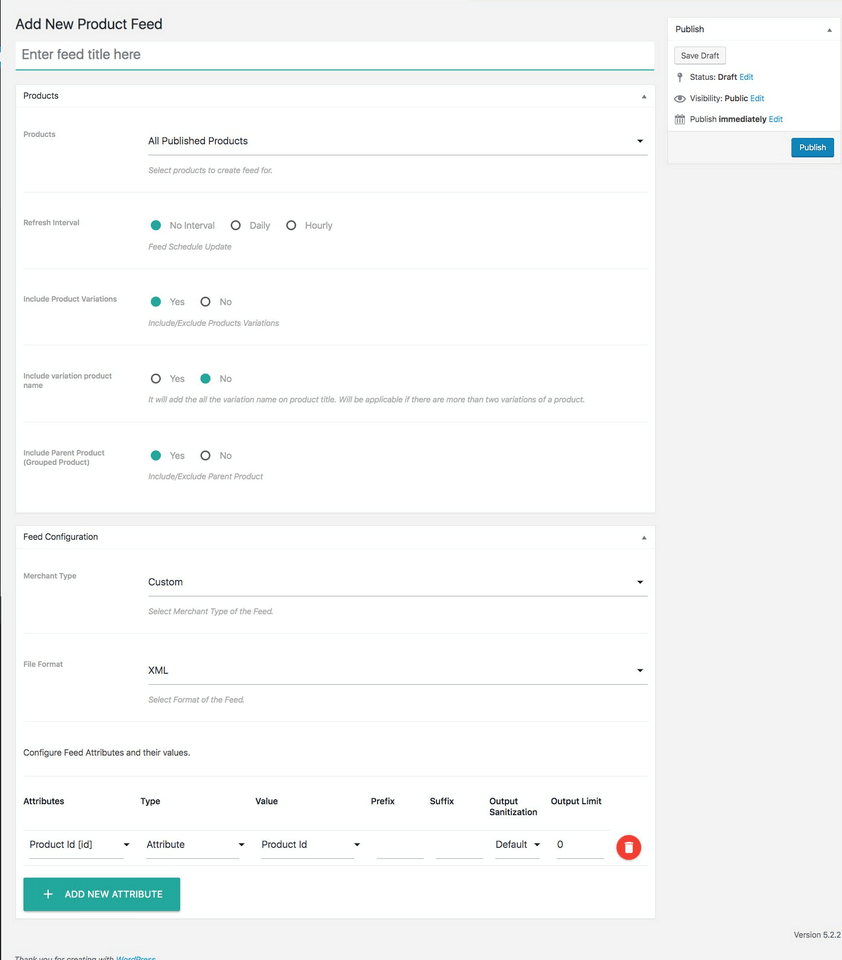Image resolution: width=842 pixels, height=960 pixels.
Task: Open the WordPress footer link
Action: pyautogui.click(x=135, y=958)
